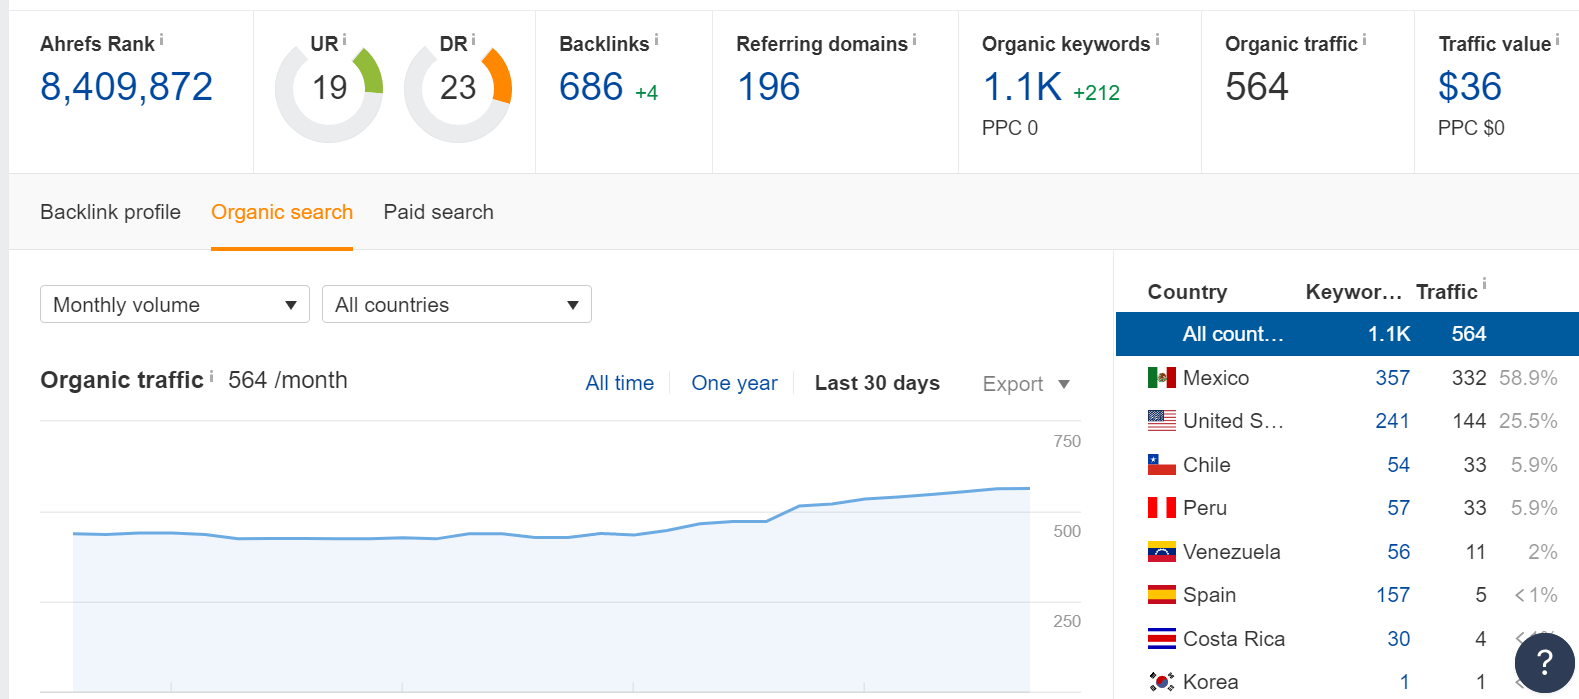Click United States traffic share 25.5%

1528,421
